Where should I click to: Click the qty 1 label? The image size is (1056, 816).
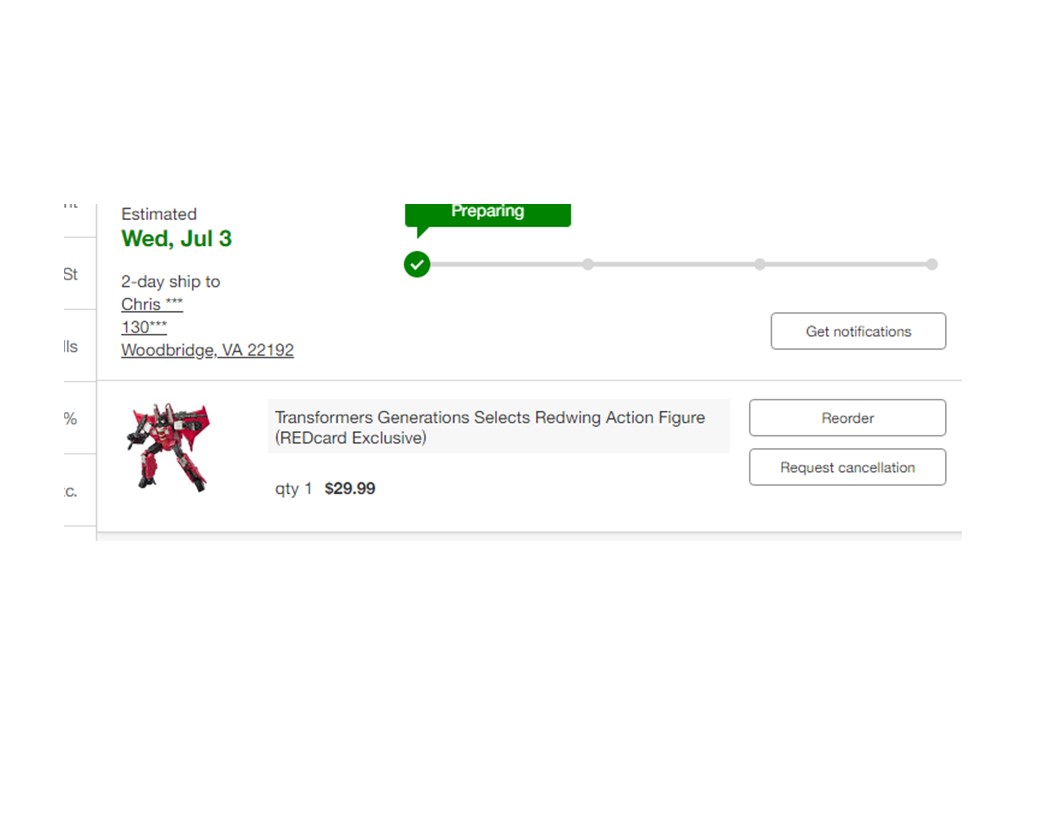coord(293,489)
